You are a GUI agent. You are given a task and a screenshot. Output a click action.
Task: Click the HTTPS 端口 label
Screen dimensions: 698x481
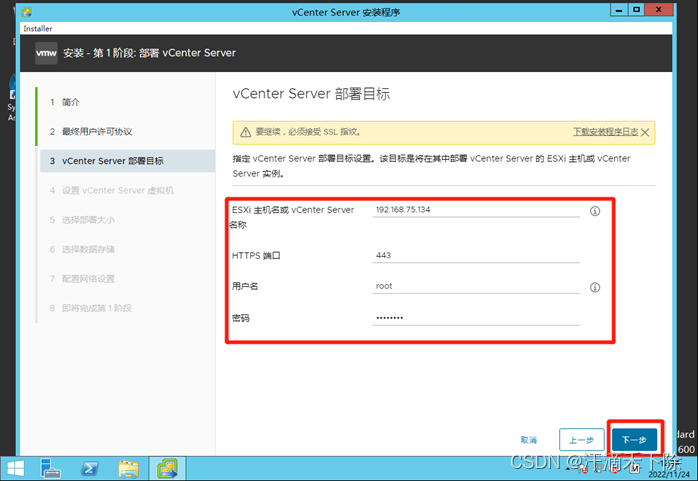(x=256, y=256)
